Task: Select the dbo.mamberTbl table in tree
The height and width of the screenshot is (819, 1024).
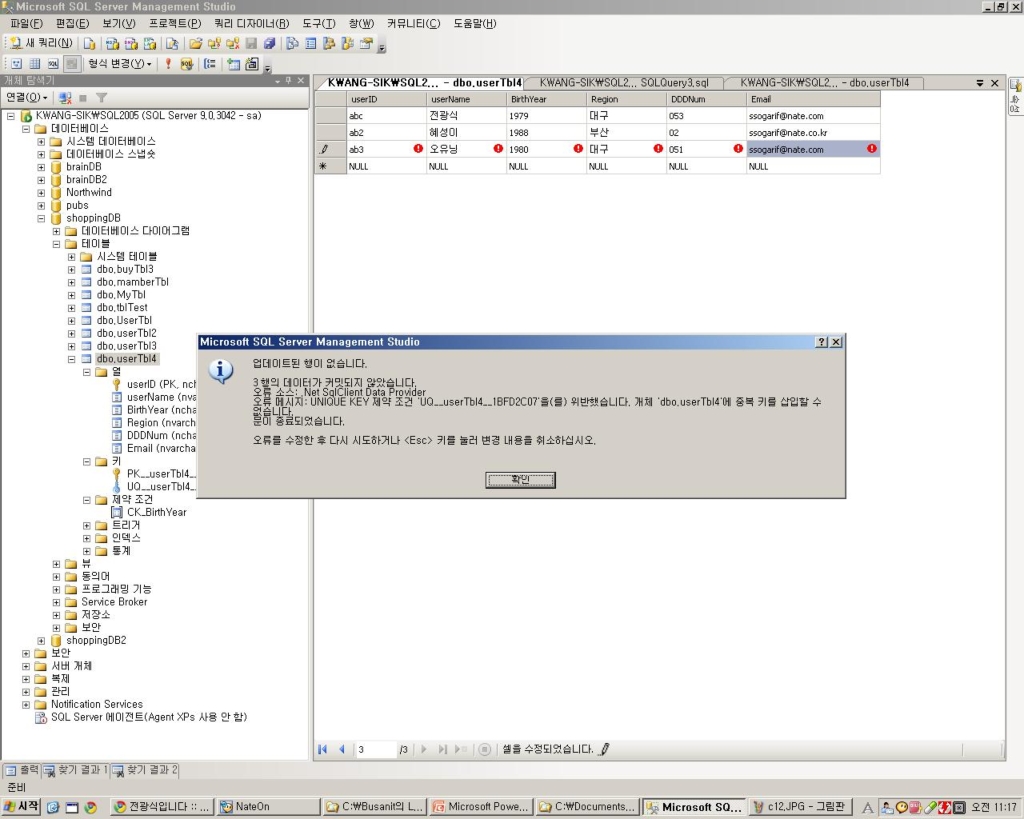Action: [133, 282]
